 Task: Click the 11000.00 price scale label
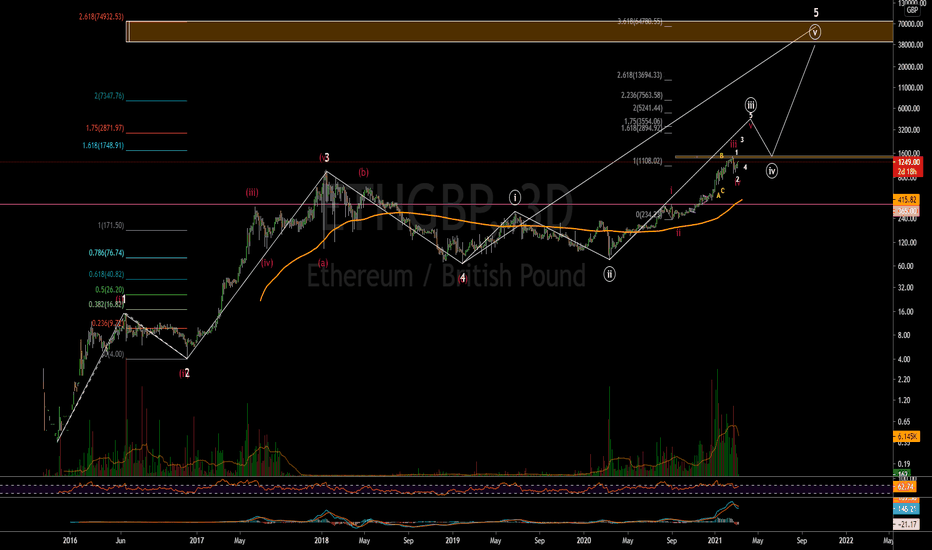pos(911,88)
